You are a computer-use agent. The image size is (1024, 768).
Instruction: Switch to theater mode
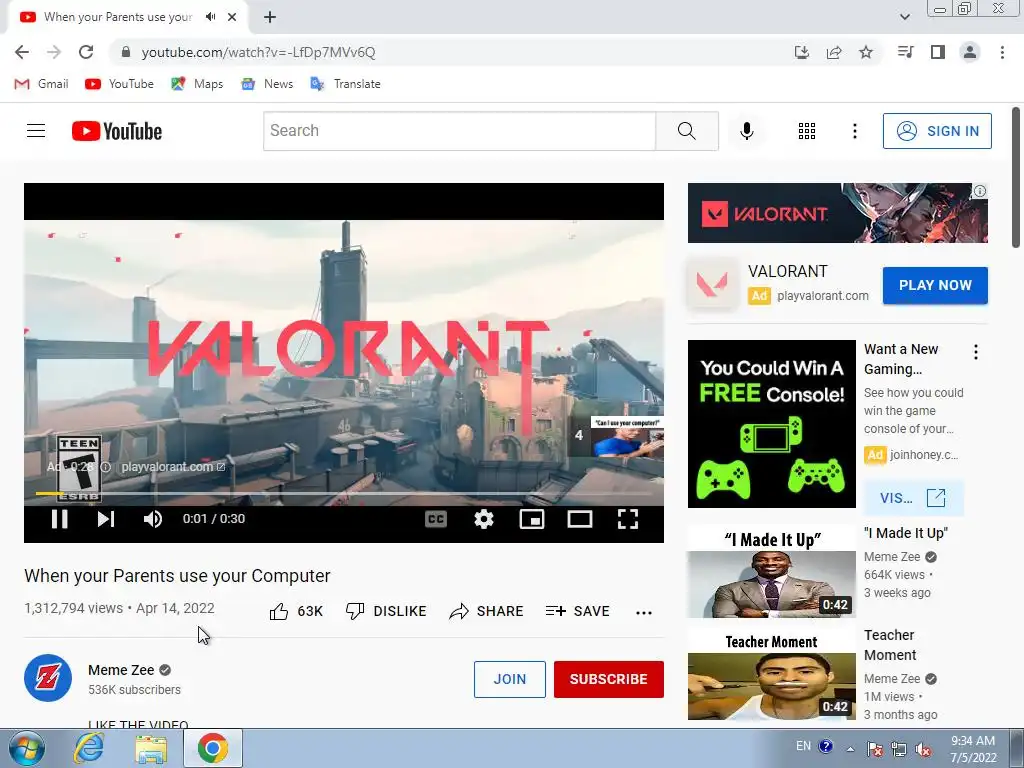coord(580,519)
